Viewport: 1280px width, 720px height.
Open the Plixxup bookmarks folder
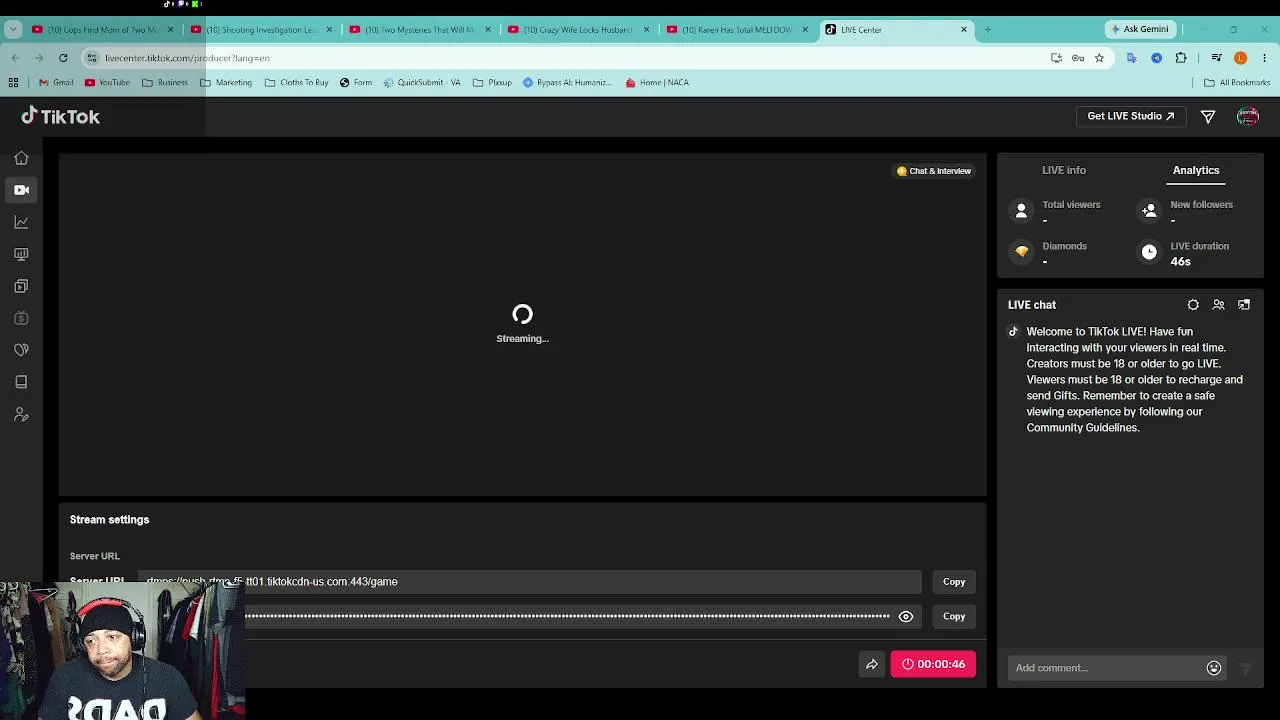click(492, 83)
